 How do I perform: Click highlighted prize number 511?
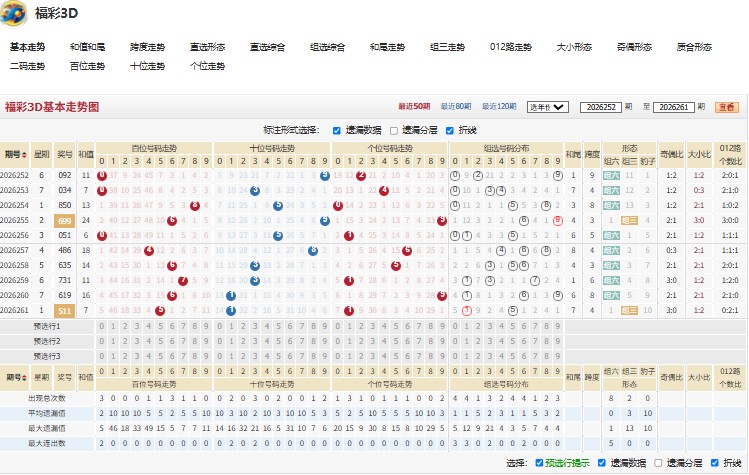pos(64,311)
